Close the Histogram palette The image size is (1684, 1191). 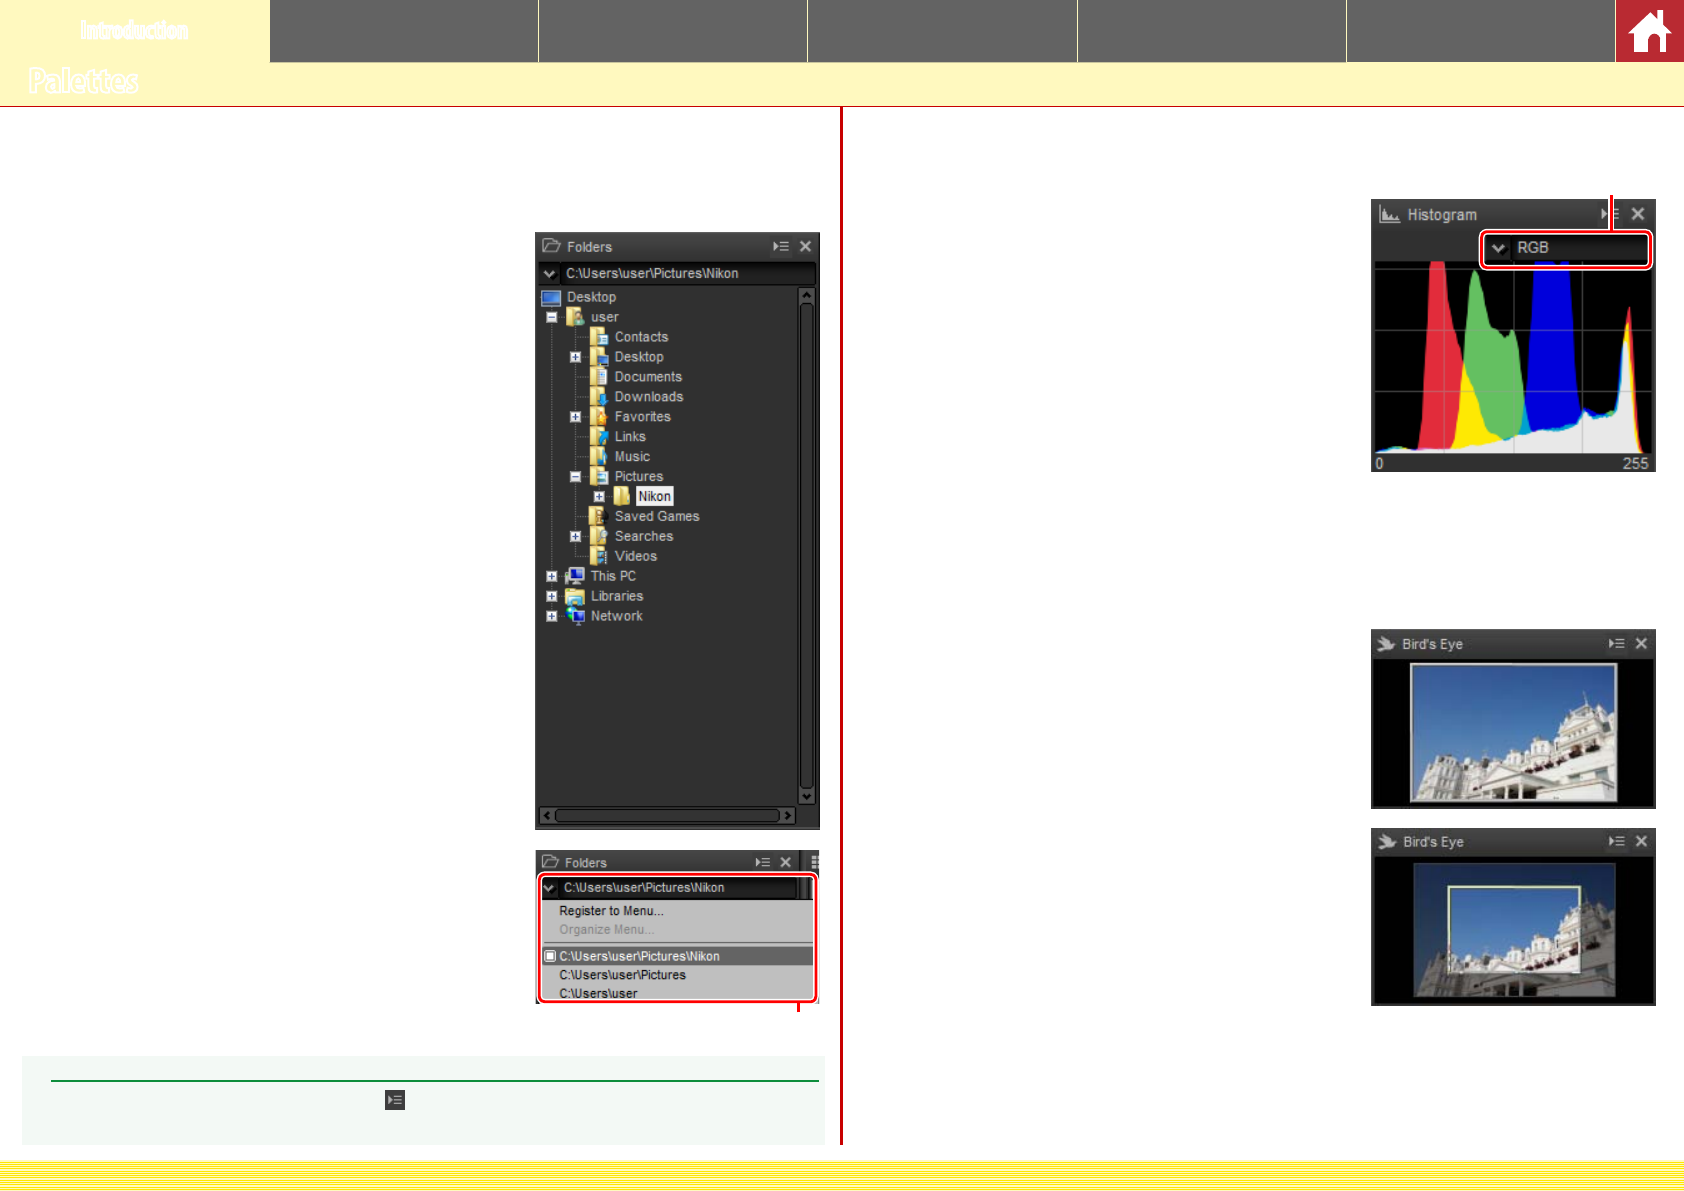1638,214
